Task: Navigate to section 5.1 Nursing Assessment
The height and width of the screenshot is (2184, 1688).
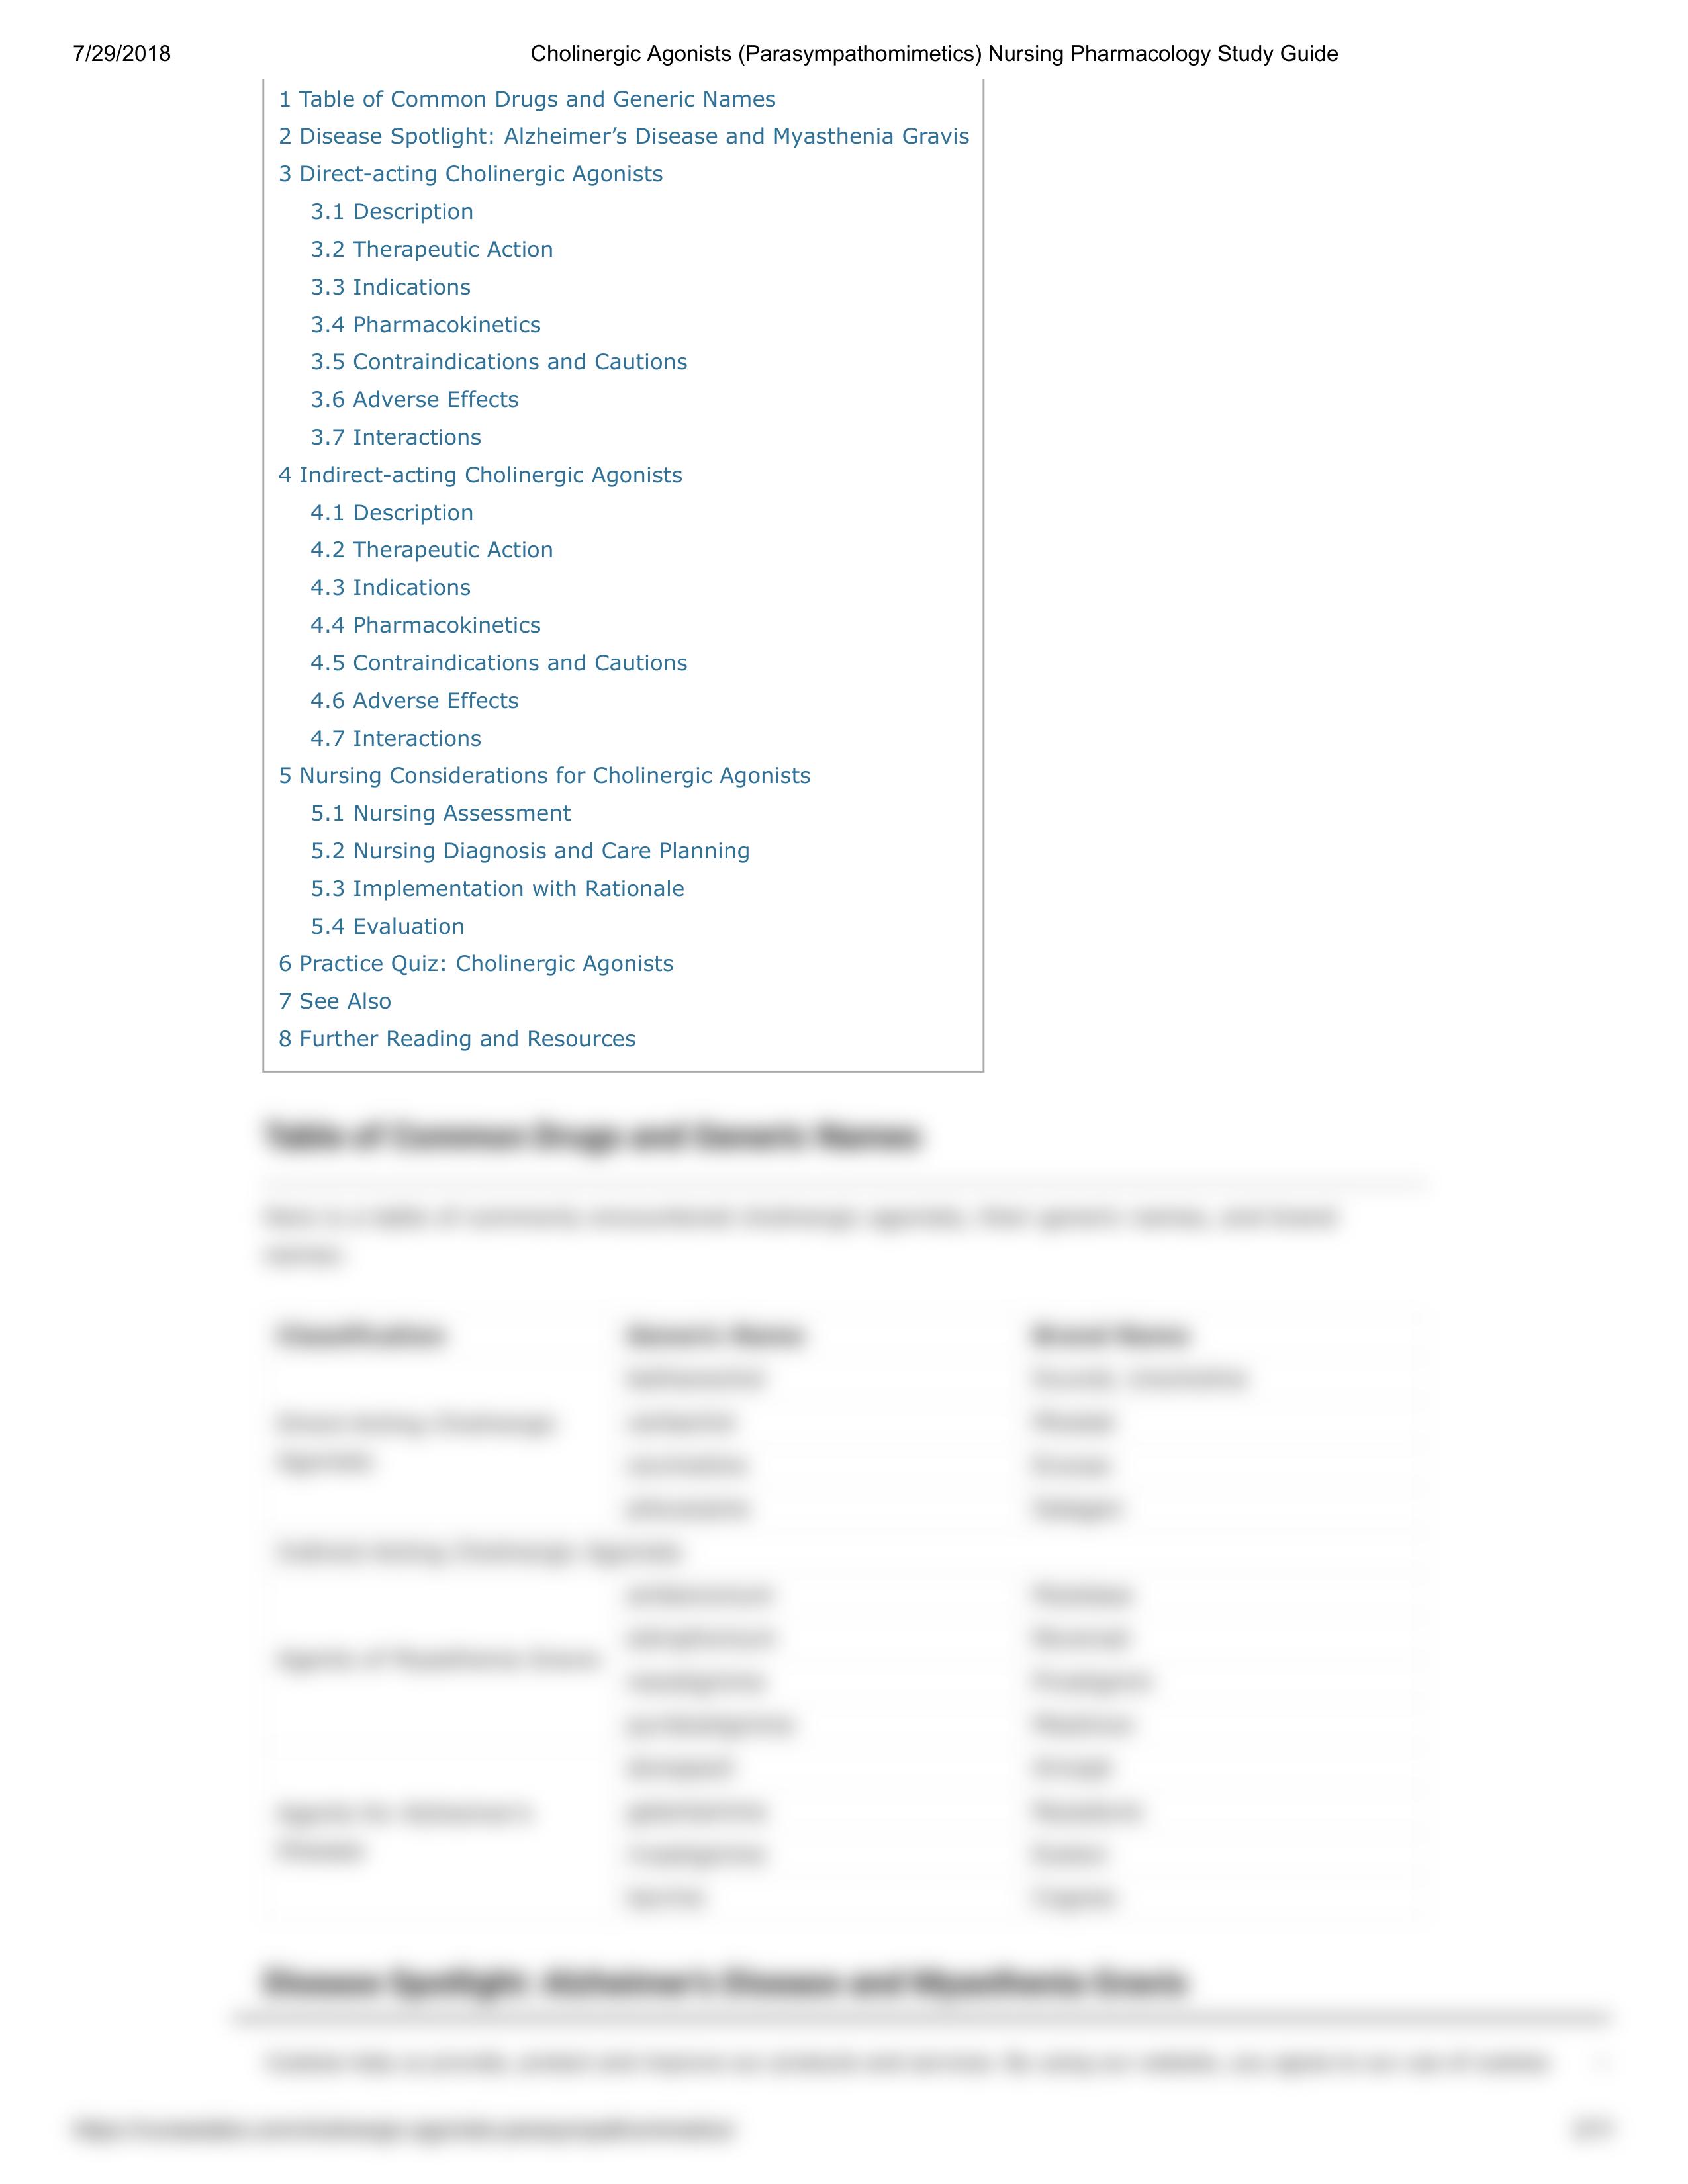Action: 440,813
